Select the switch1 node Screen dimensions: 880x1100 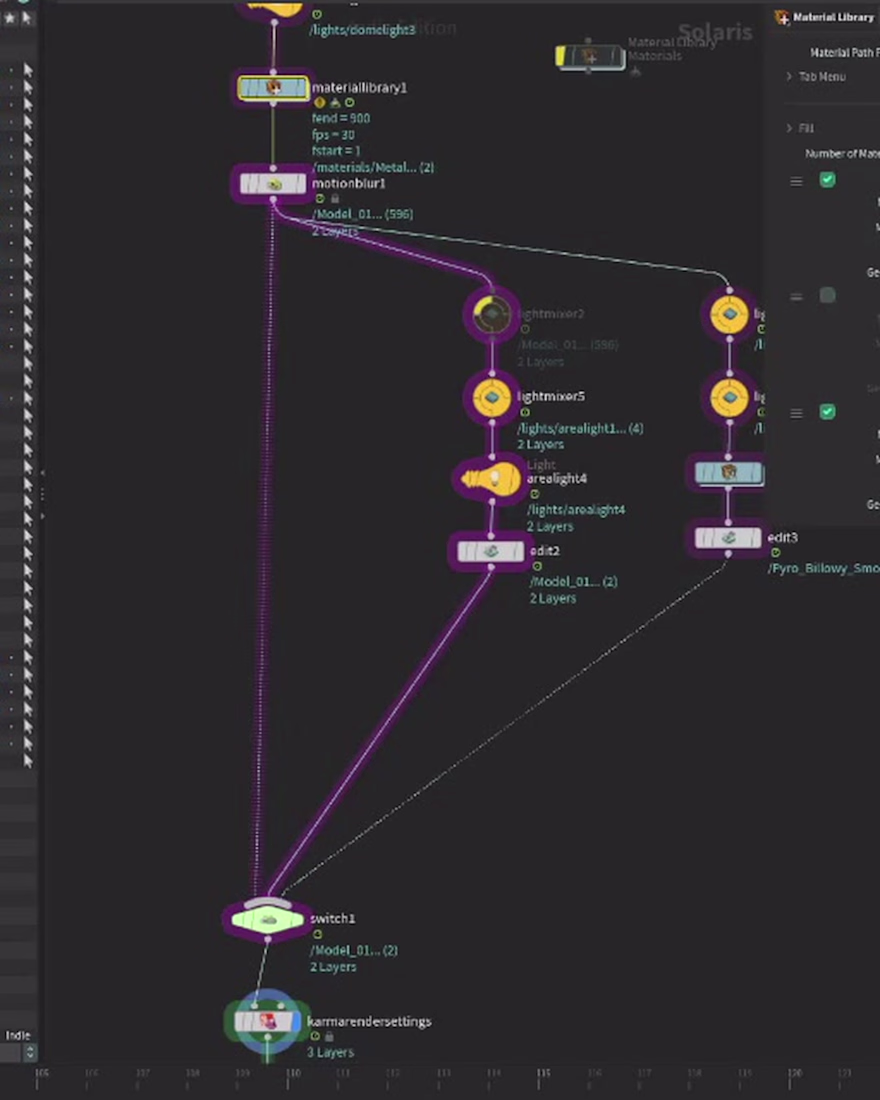267,920
